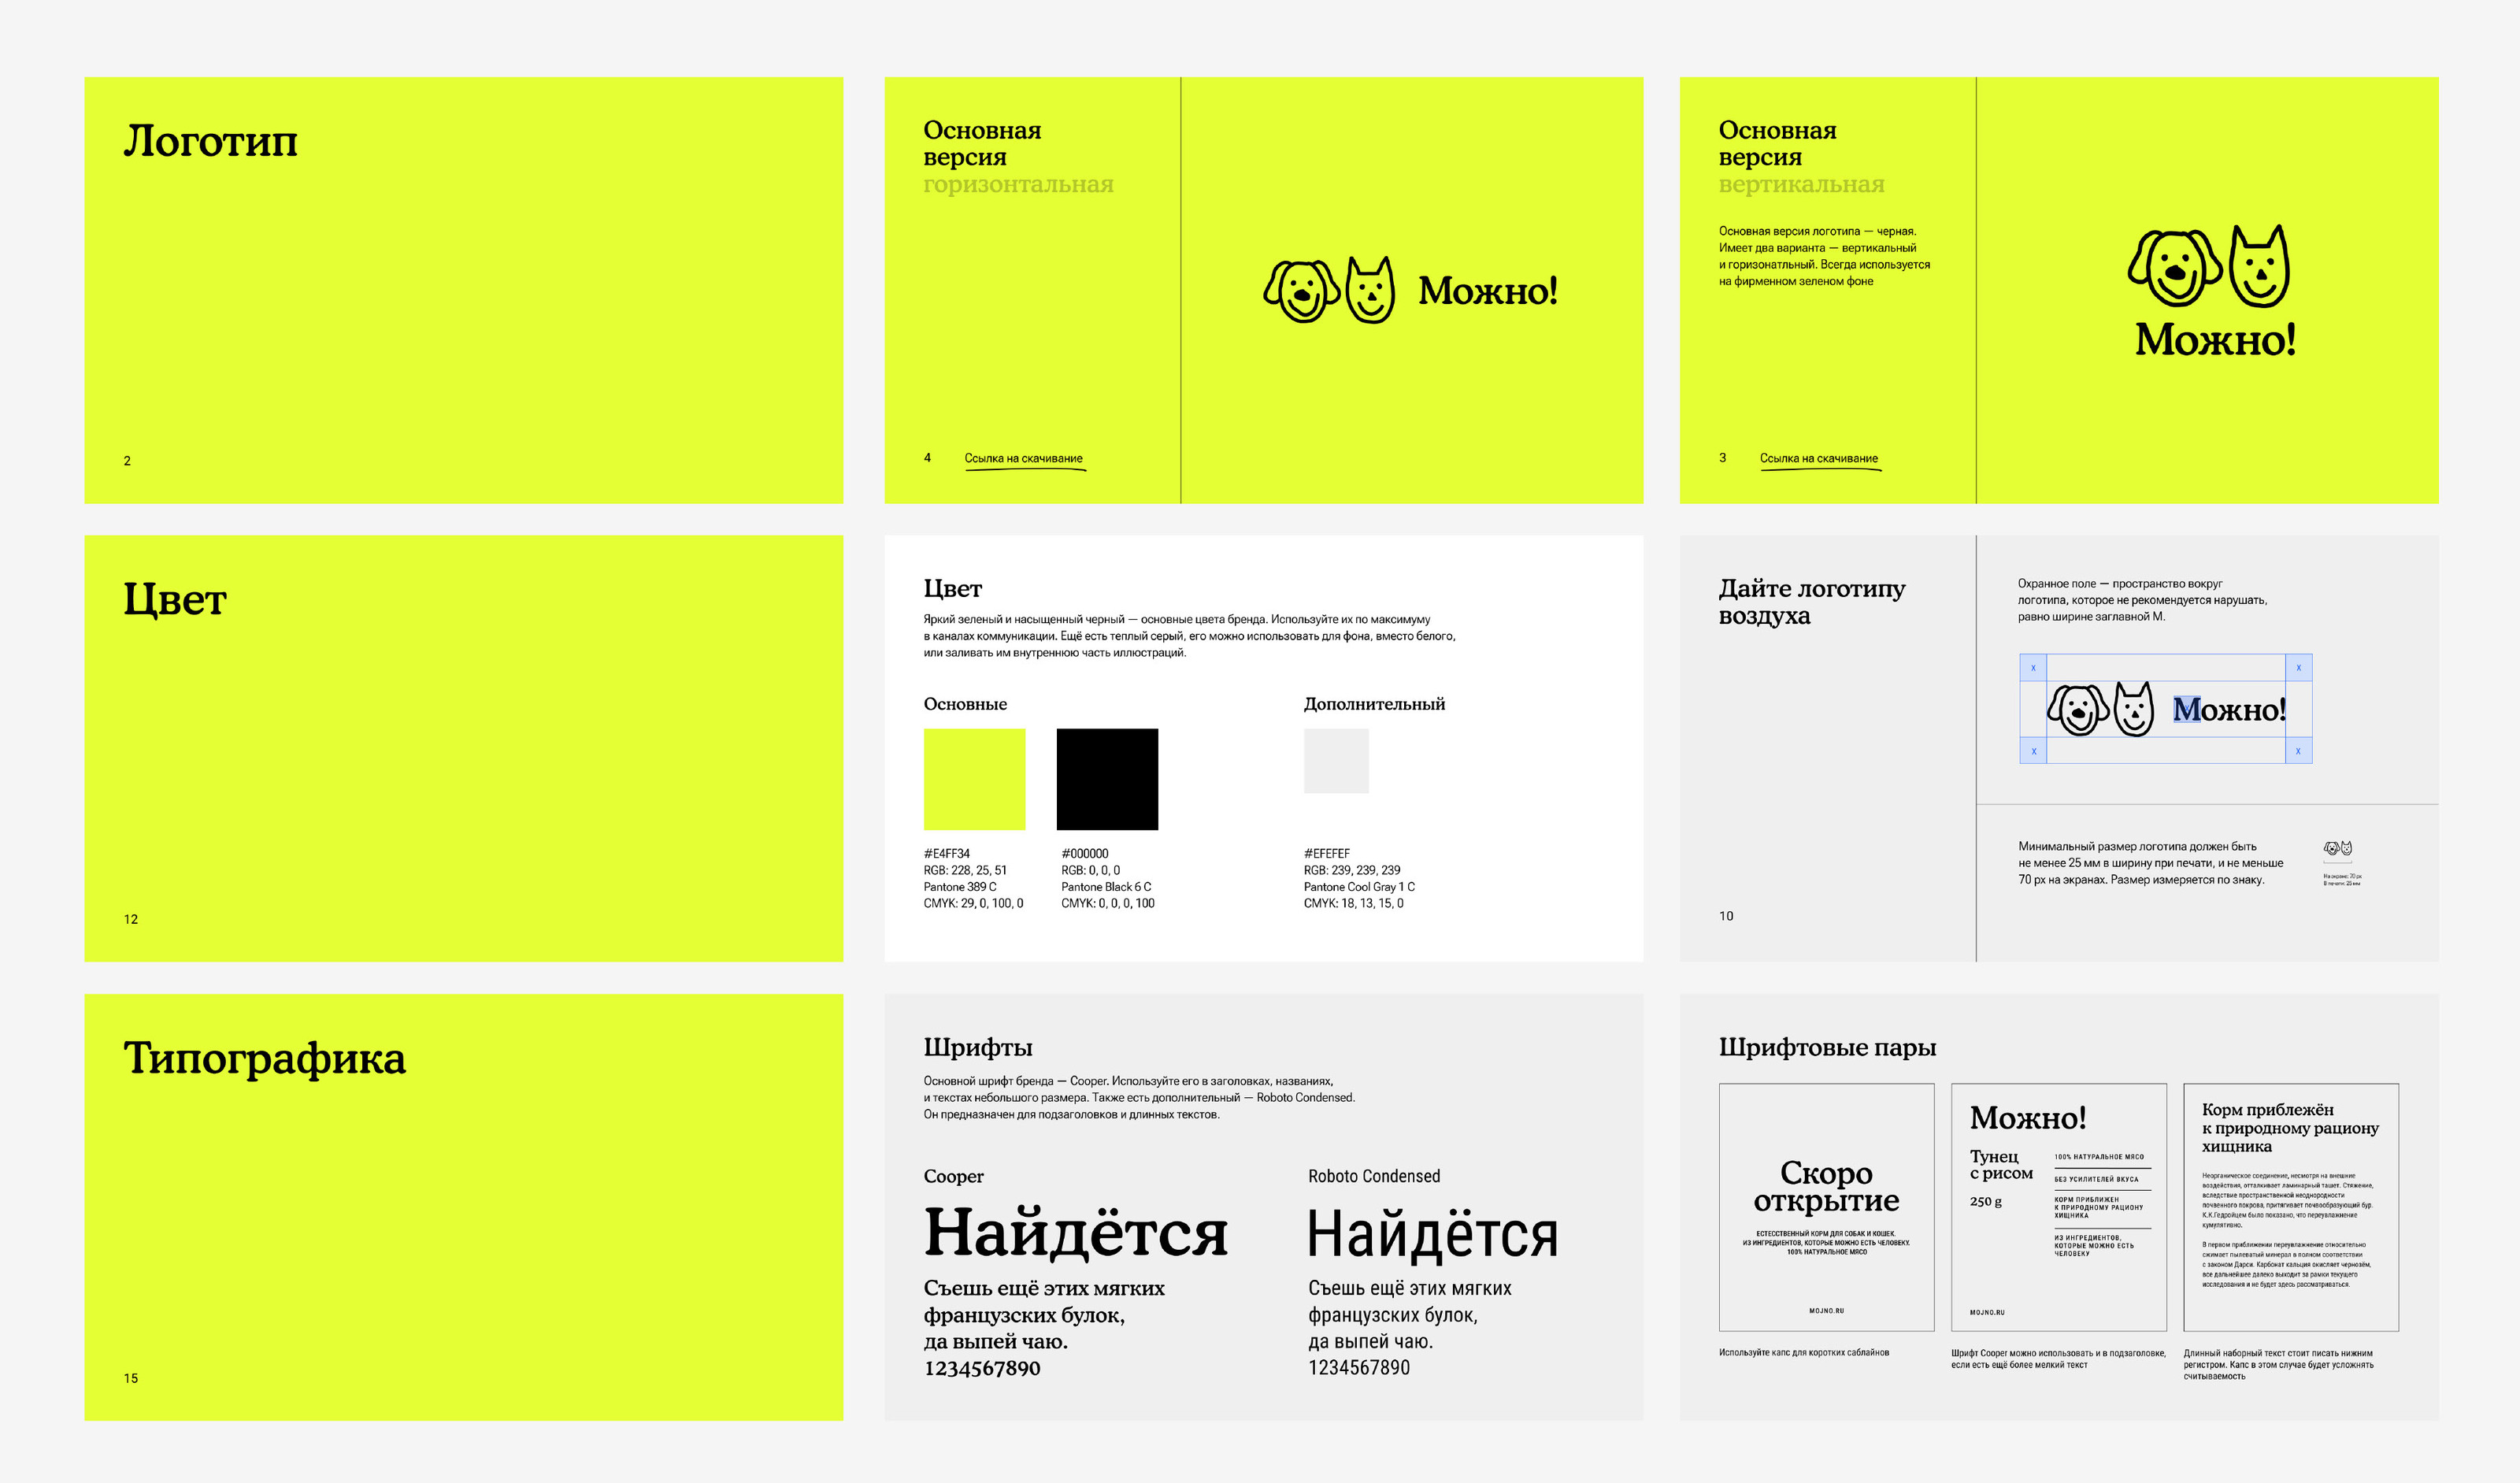
Task: Open the Цвет section title slide
Action: point(463,748)
